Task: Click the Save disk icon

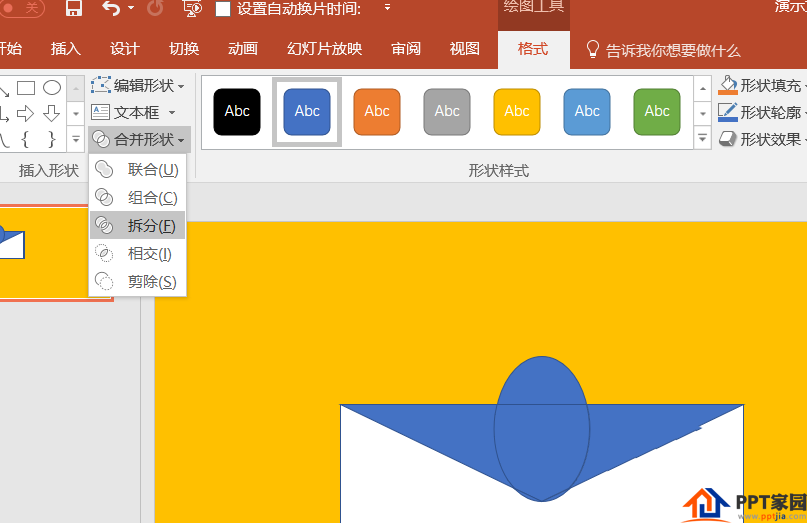Action: 74,8
